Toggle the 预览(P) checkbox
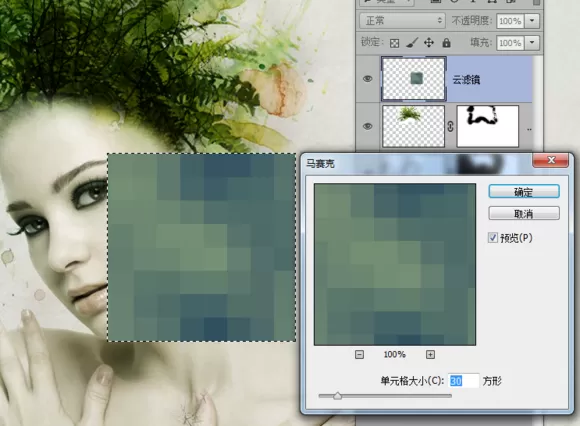 click(493, 238)
